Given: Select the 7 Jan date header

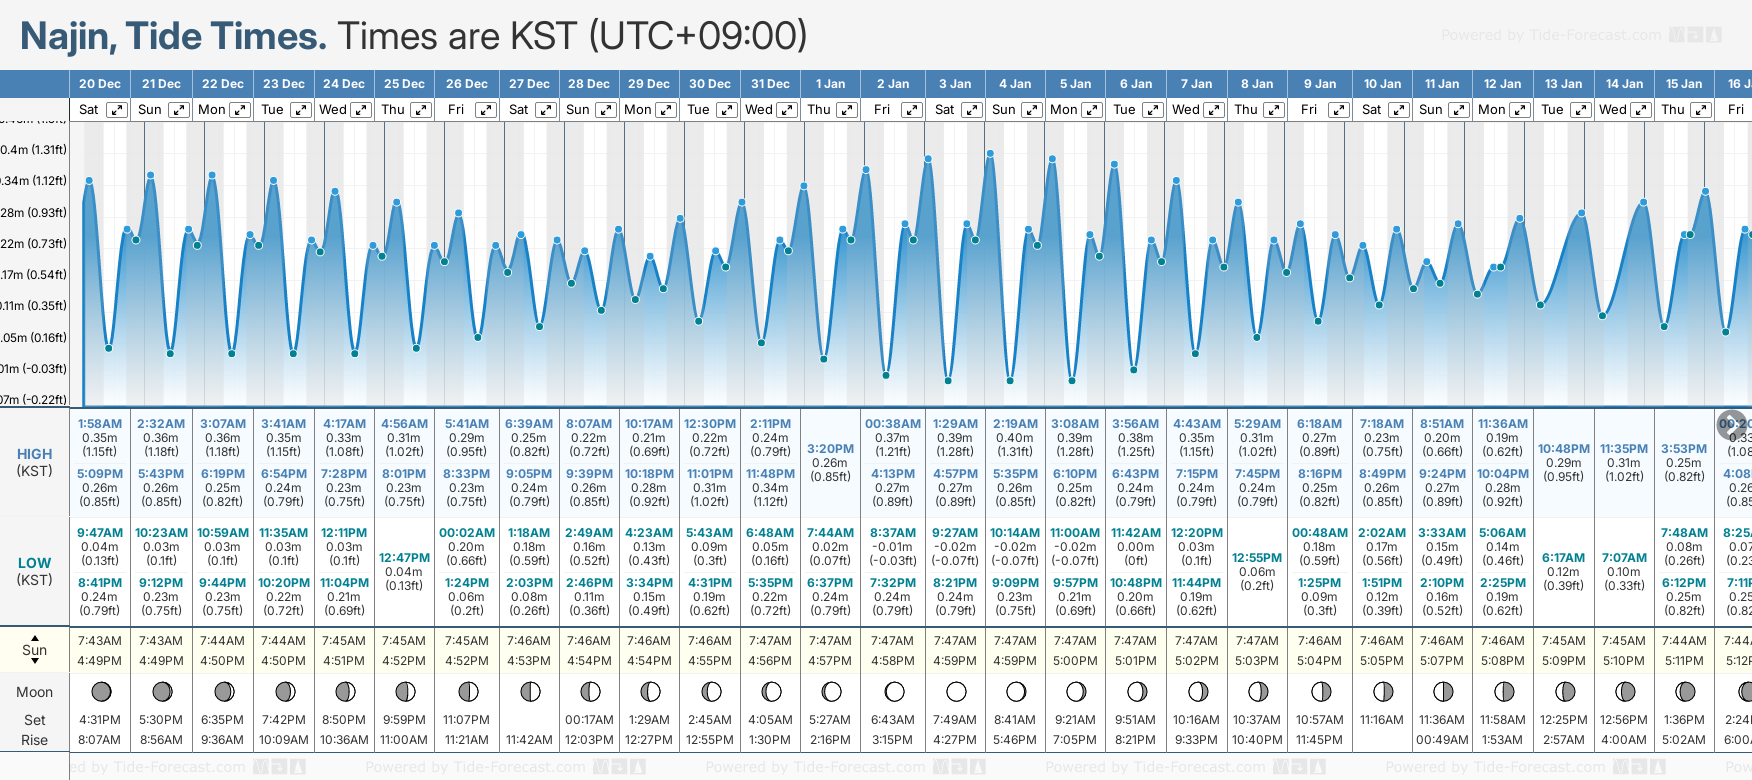Looking at the screenshot, I should [1196, 84].
